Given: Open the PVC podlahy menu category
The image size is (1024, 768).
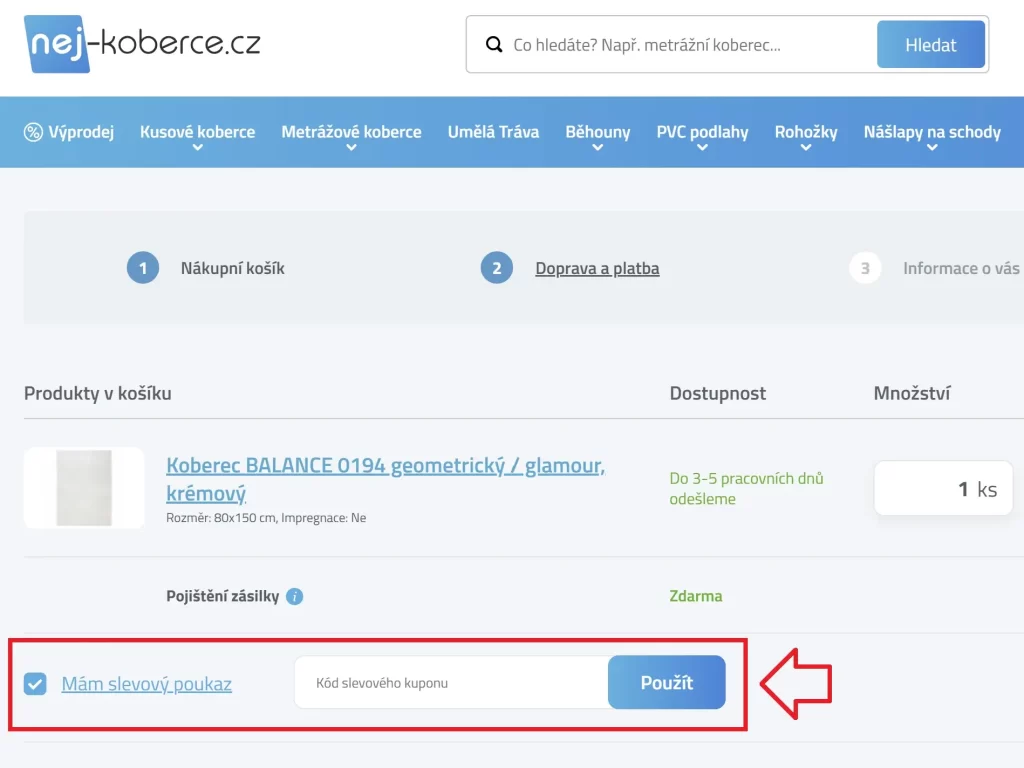Looking at the screenshot, I should 705,131.
